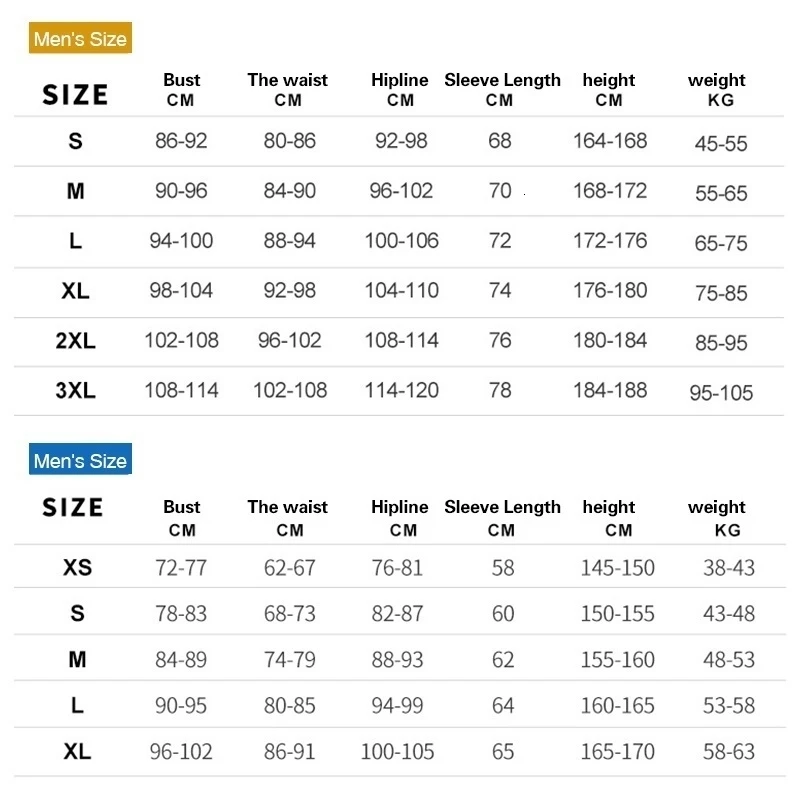800x800 pixels.
Task: Click the yellow Men's Size label
Action: [x=80, y=38]
